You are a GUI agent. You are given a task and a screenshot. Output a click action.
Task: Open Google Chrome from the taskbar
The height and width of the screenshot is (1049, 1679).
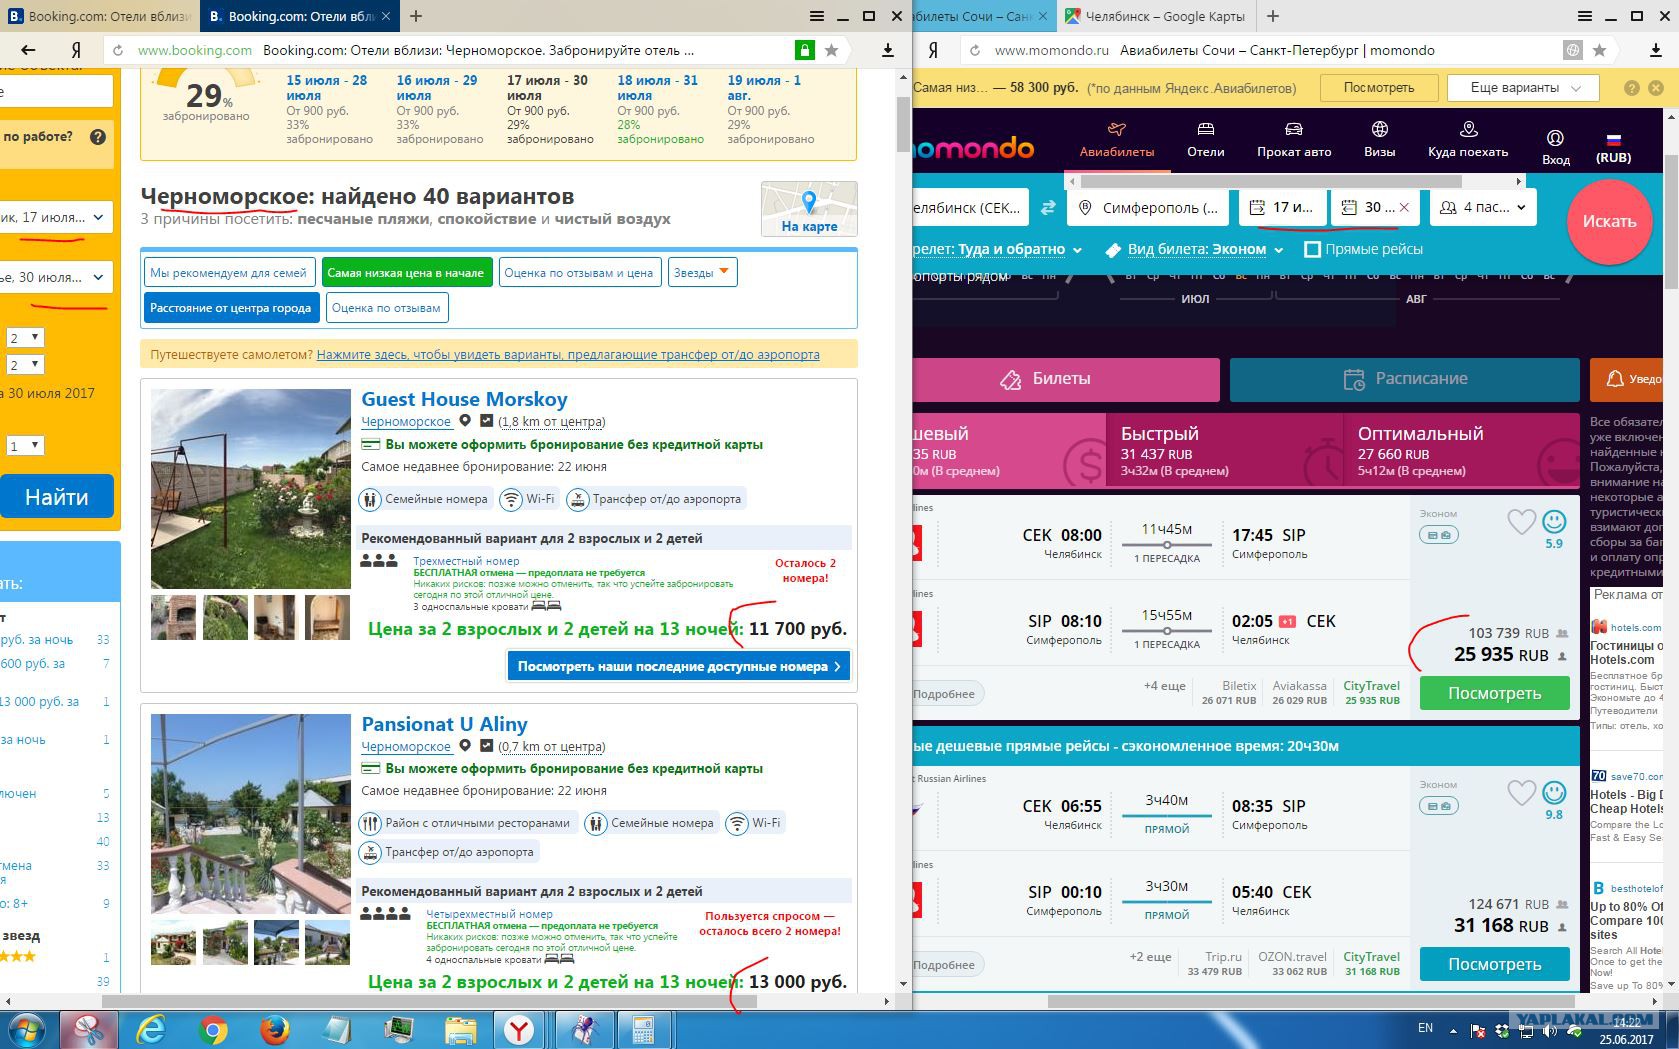(213, 1029)
